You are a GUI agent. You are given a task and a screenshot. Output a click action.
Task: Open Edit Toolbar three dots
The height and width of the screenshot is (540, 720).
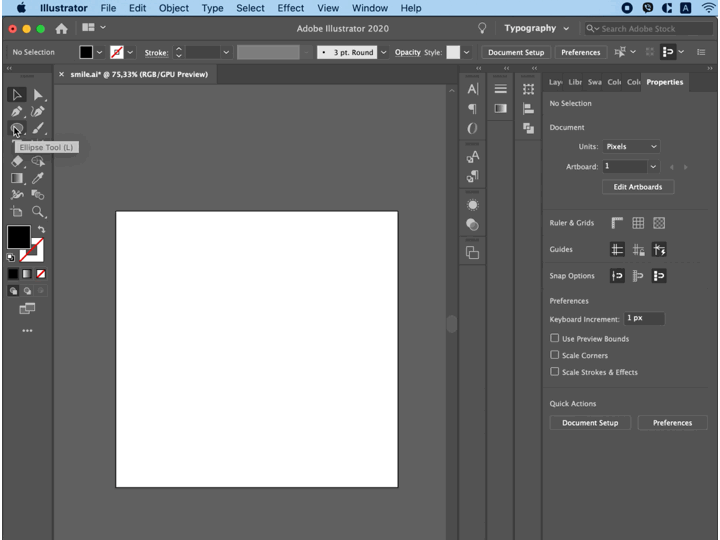(28, 331)
